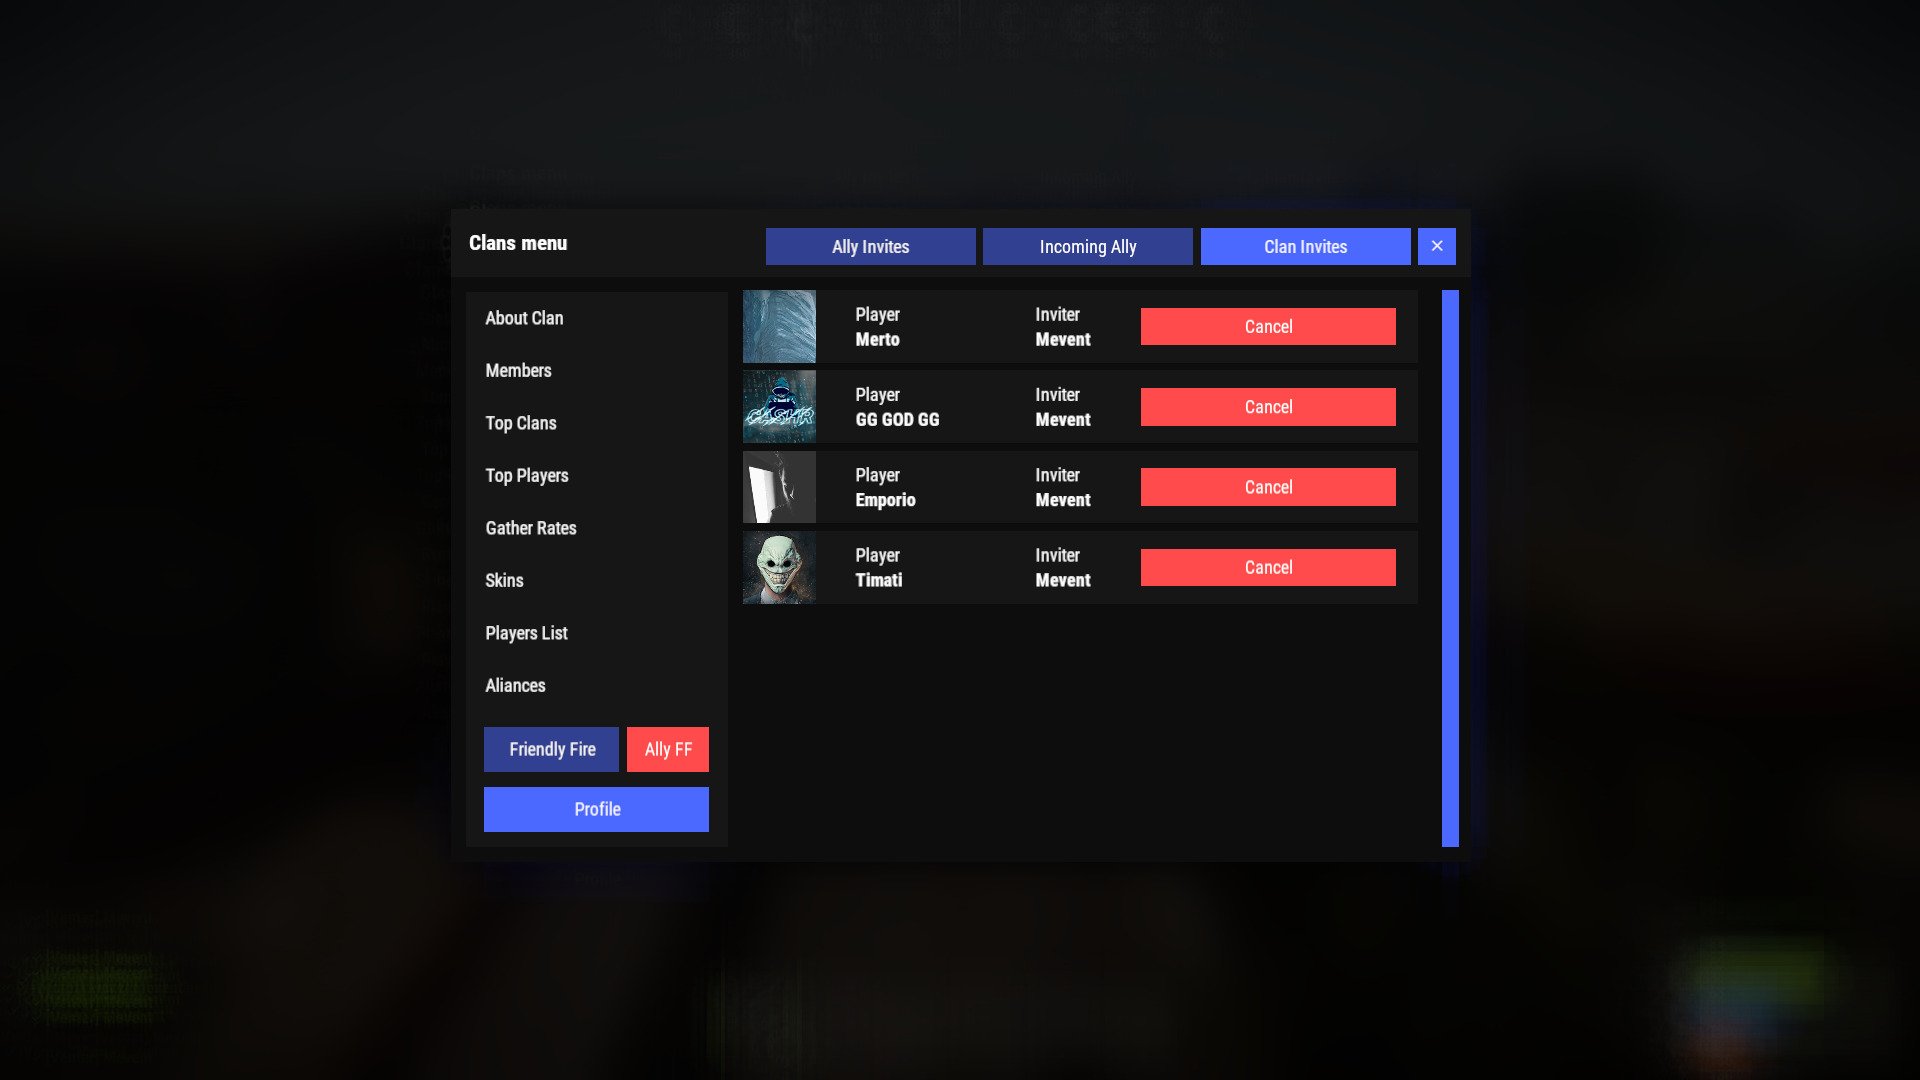
Task: Cancel clan invite for Merto
Action: [1267, 326]
